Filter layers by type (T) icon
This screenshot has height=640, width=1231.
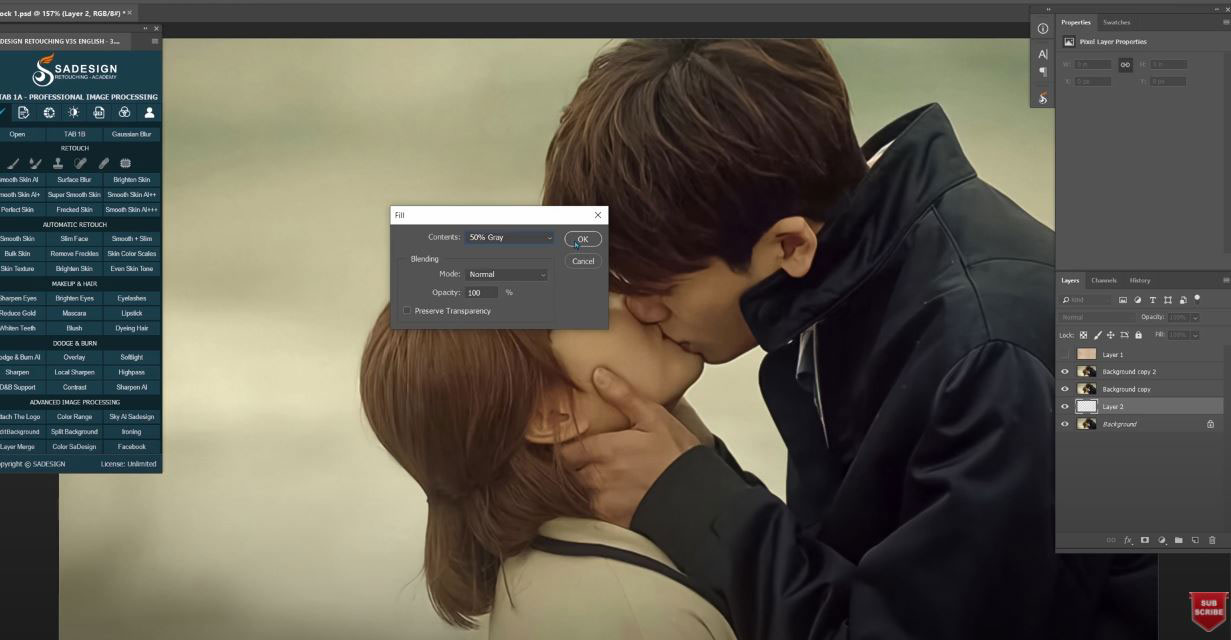click(x=1153, y=300)
